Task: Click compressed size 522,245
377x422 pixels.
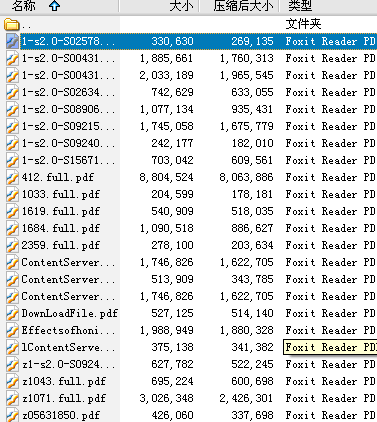Action: pos(252,364)
